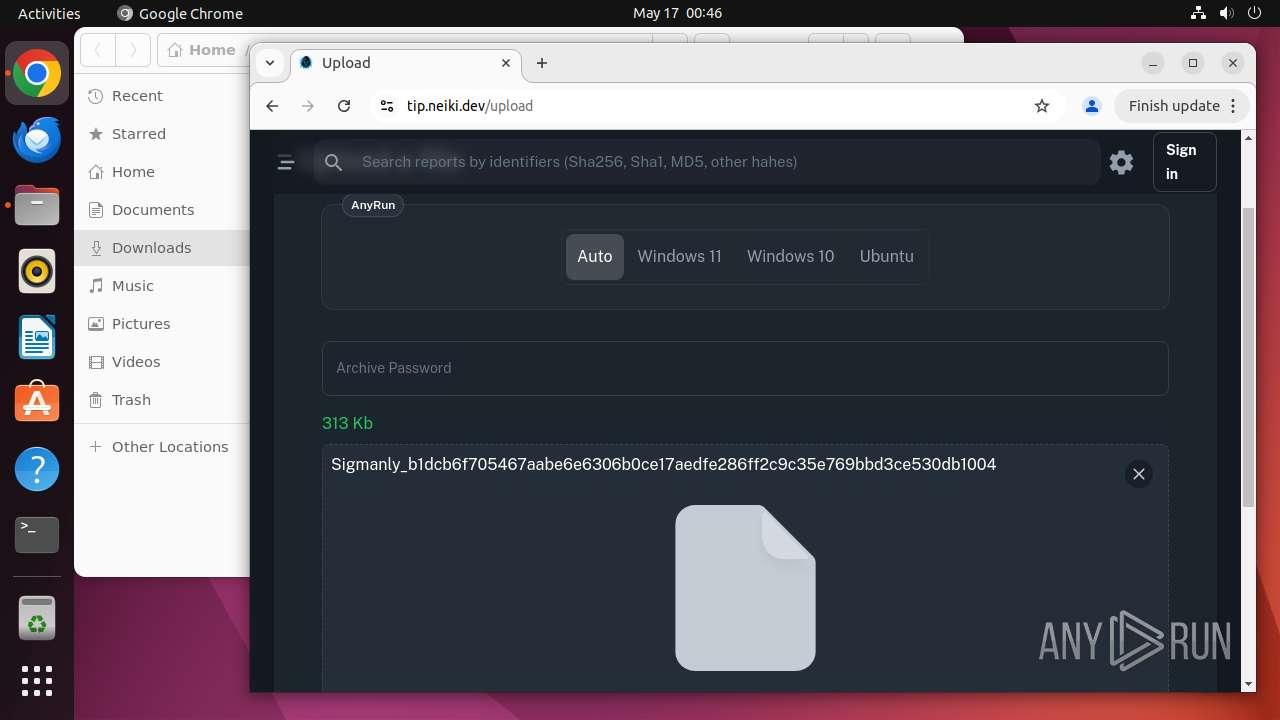Launch Google Chrome from the dock
Image resolution: width=1280 pixels, height=720 pixels.
tap(37, 74)
